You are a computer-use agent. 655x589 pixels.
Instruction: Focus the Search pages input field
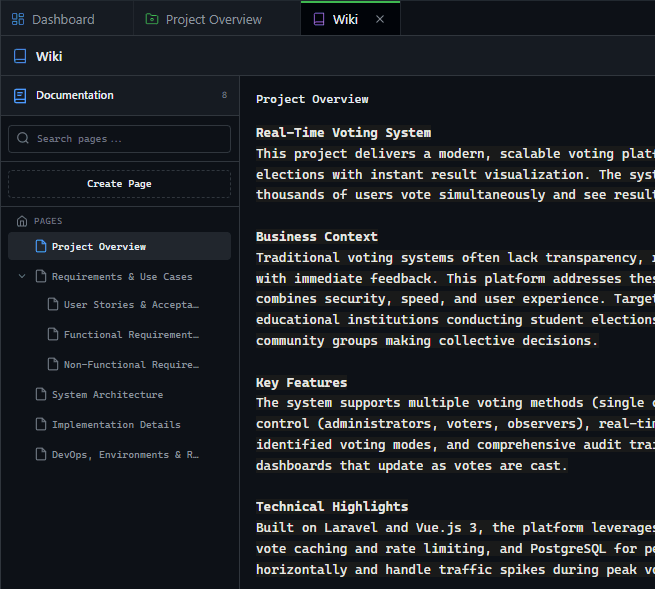[x=130, y=139]
